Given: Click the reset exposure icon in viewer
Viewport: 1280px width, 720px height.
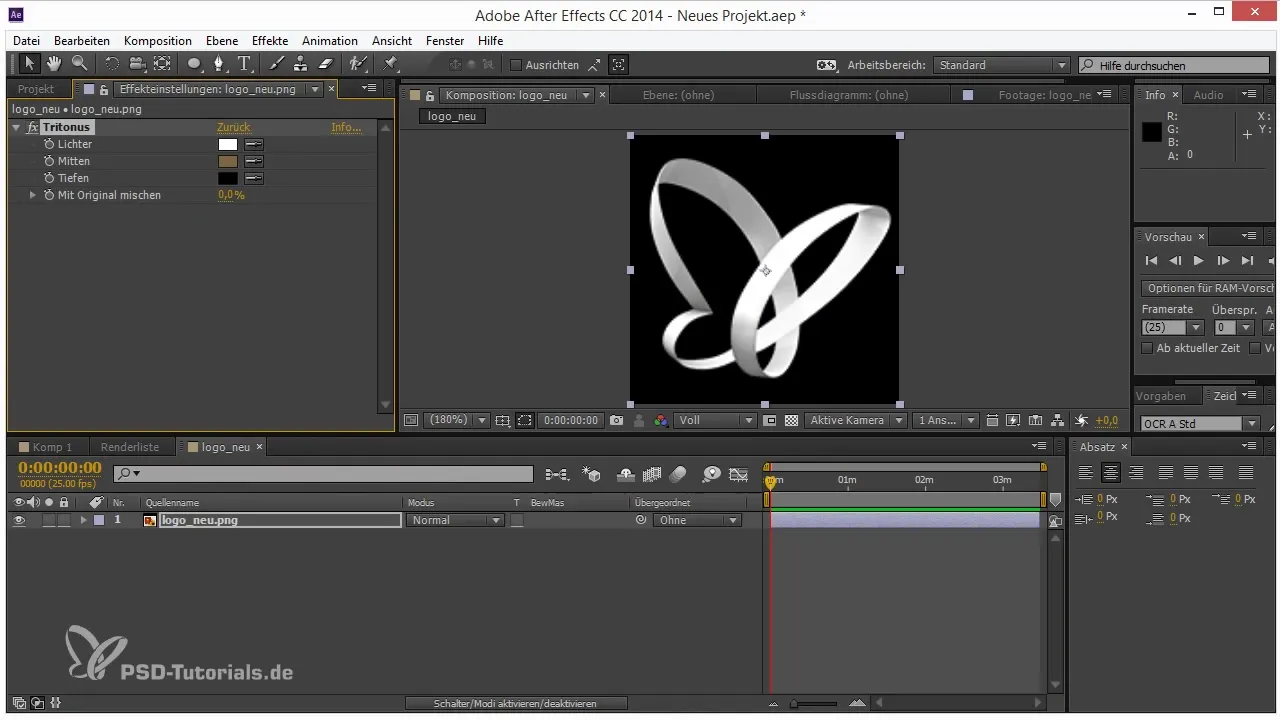Looking at the screenshot, I should (x=1081, y=421).
